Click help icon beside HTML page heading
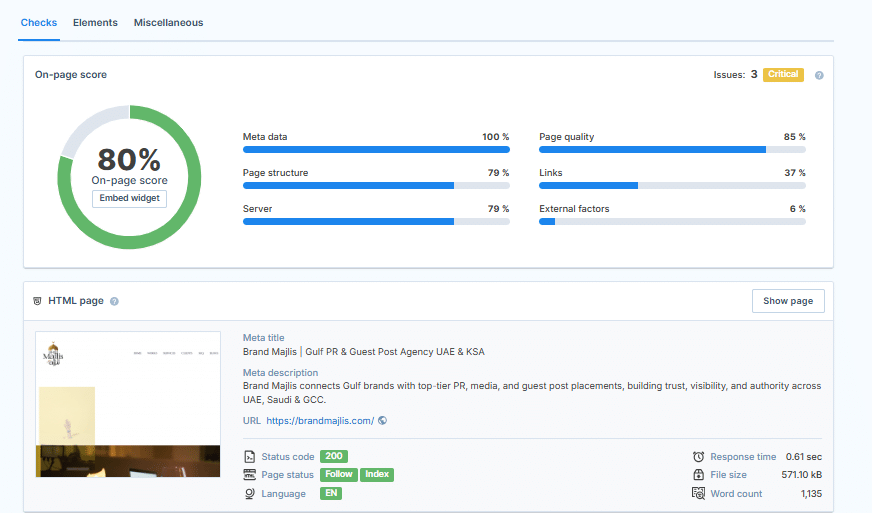Viewport: 872px width, 513px height. 114,302
